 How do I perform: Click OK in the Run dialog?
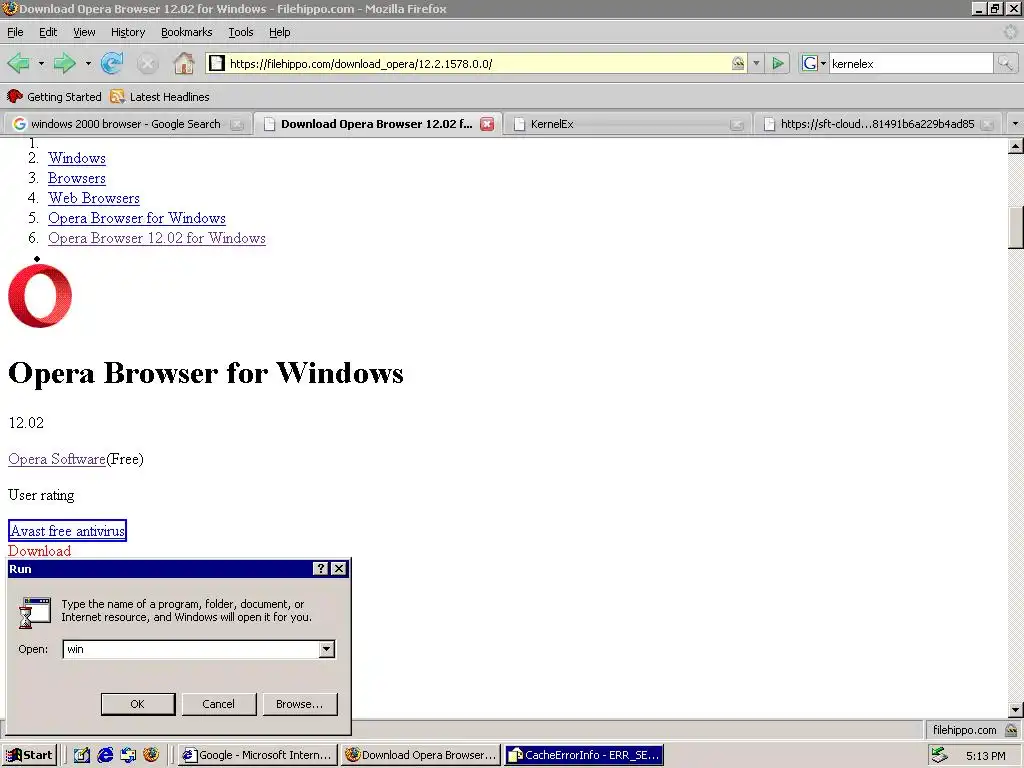[x=138, y=704]
